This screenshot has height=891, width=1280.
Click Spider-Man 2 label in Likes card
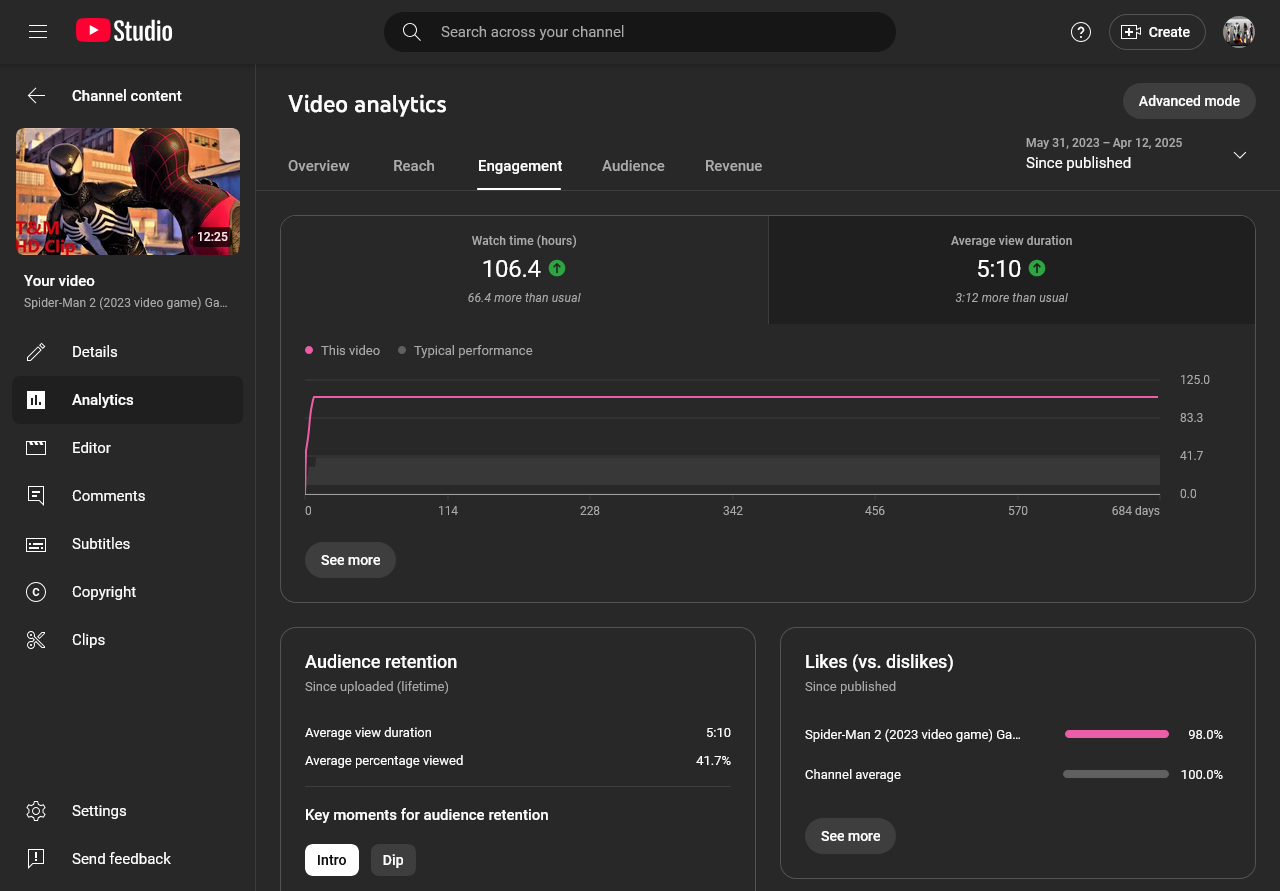pos(913,735)
